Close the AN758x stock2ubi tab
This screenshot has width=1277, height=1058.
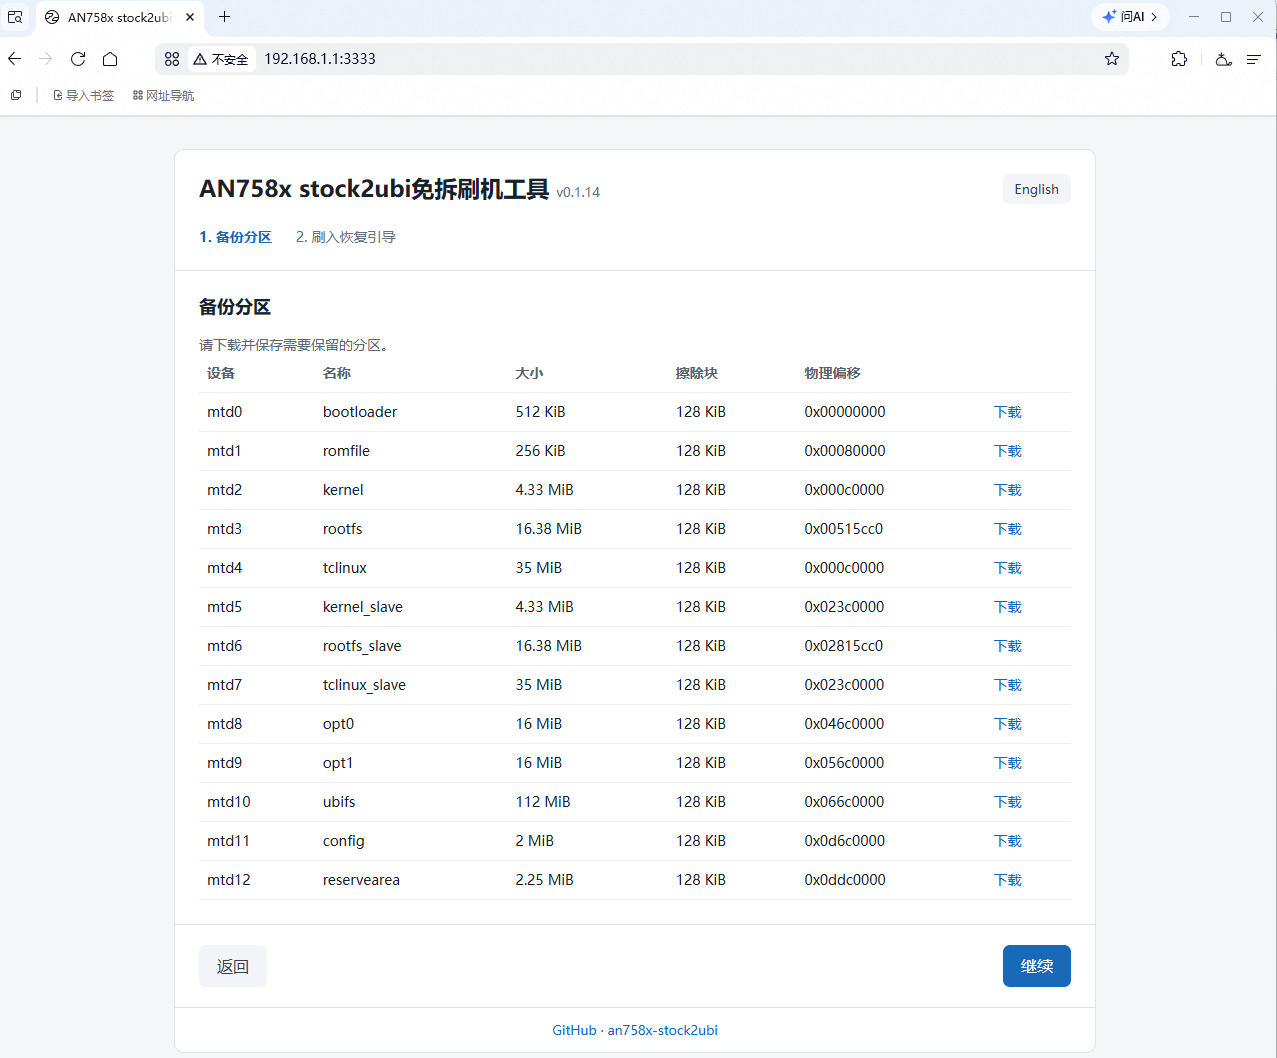pyautogui.click(x=190, y=17)
